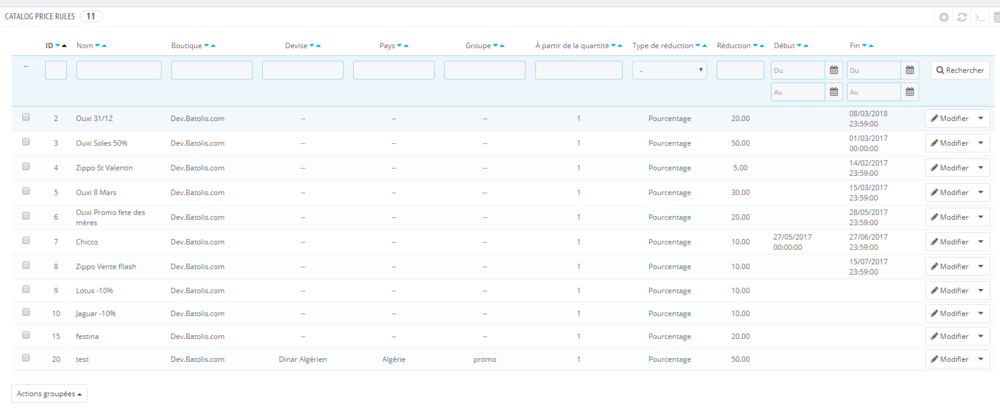Sort quantity column ascending
The height and width of the screenshot is (410, 1000).
pyautogui.click(x=621, y=46)
